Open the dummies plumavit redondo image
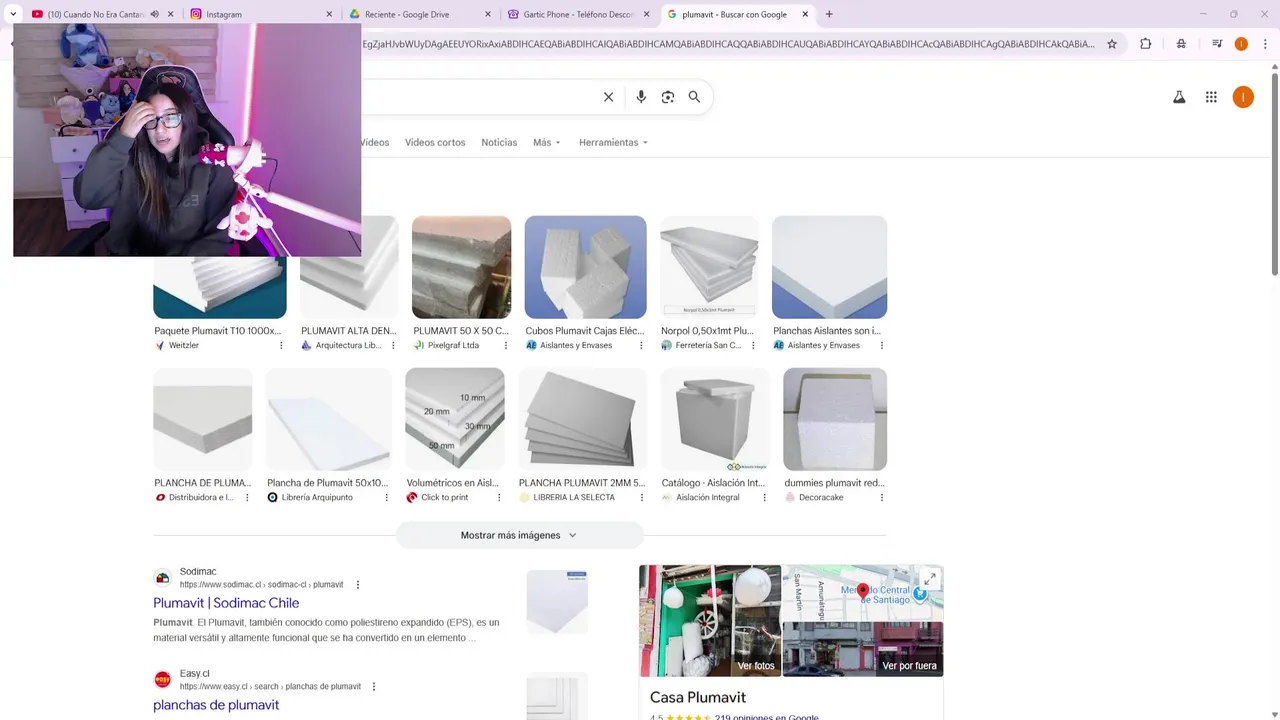1280x720 pixels. [835, 419]
